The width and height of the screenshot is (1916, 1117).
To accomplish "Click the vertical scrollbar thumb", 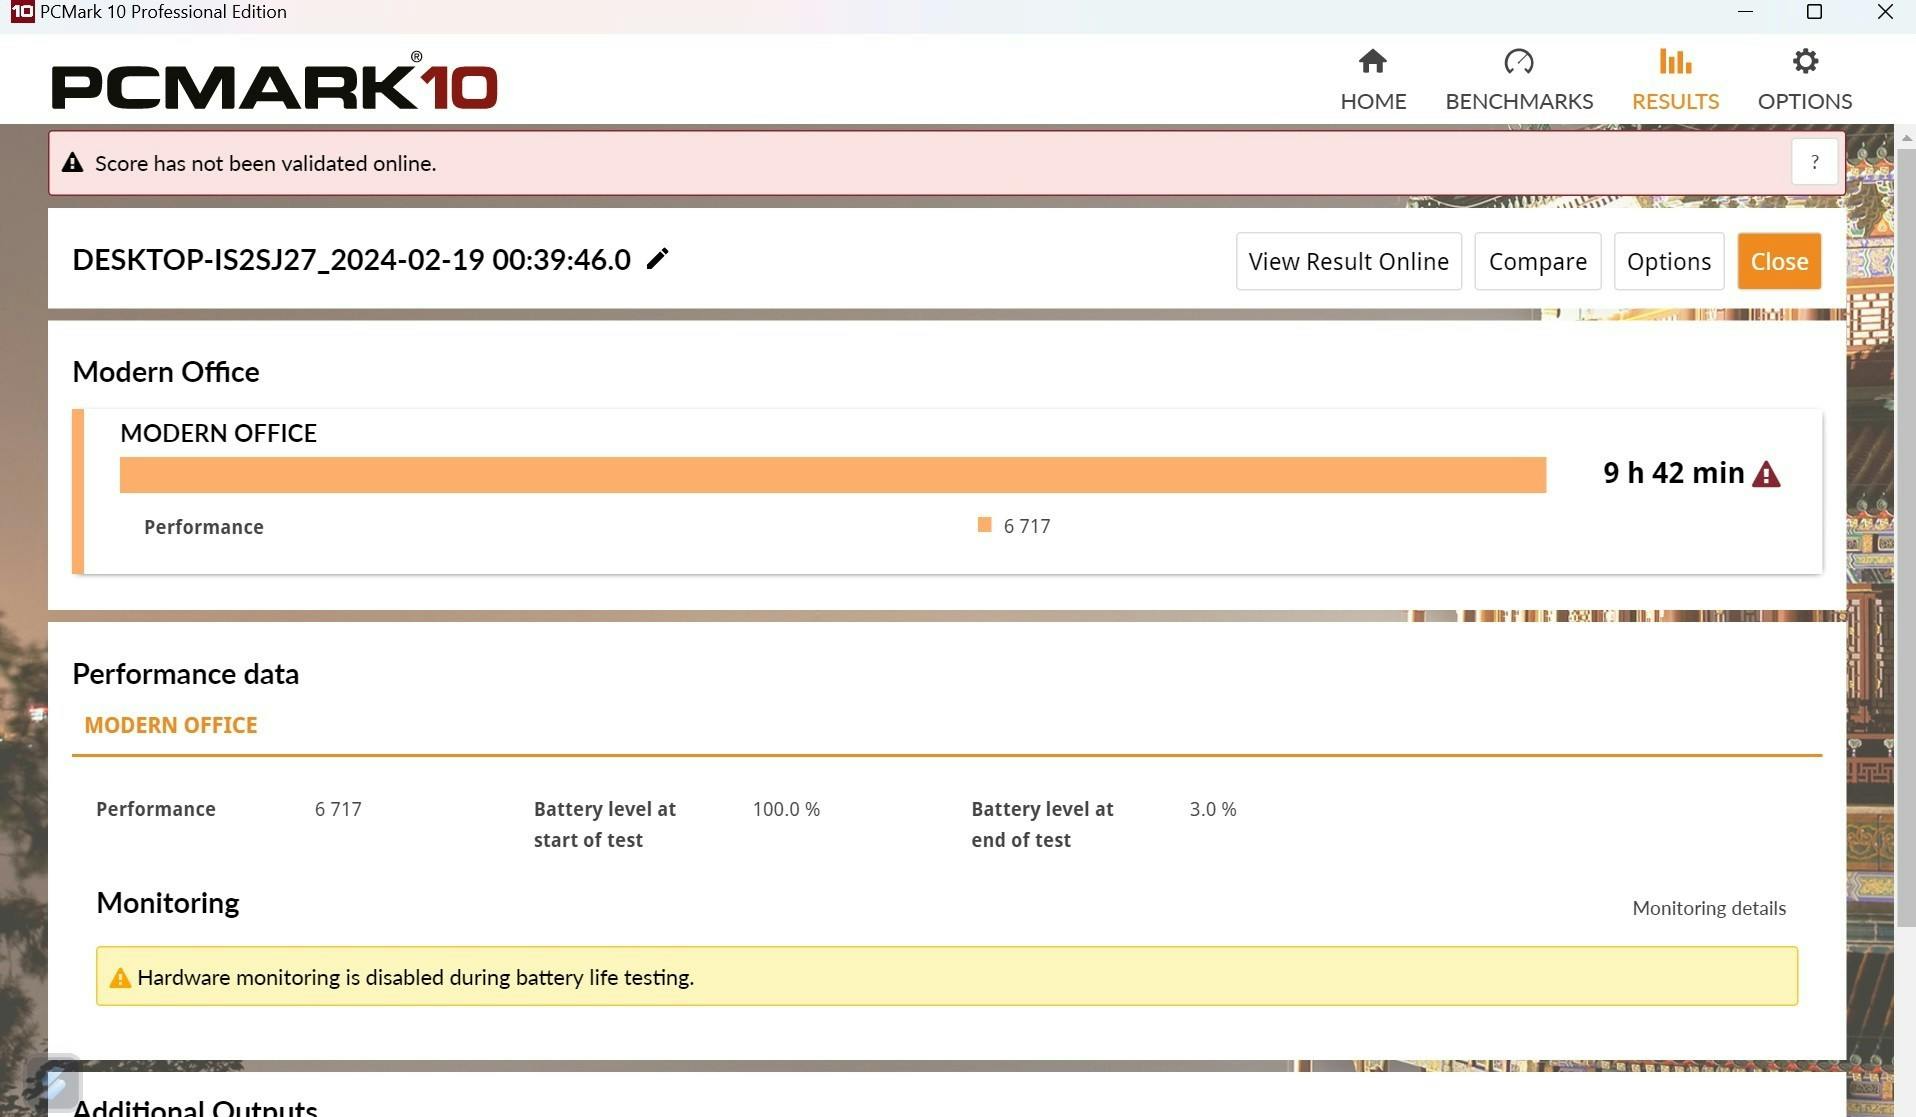I will pyautogui.click(x=1906, y=538).
